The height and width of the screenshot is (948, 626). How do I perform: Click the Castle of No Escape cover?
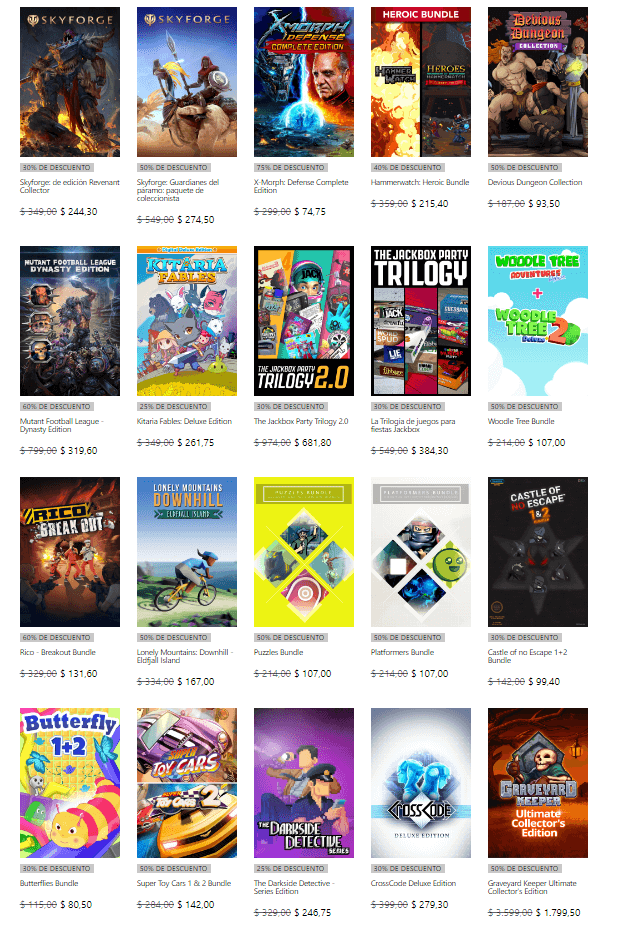click(538, 552)
